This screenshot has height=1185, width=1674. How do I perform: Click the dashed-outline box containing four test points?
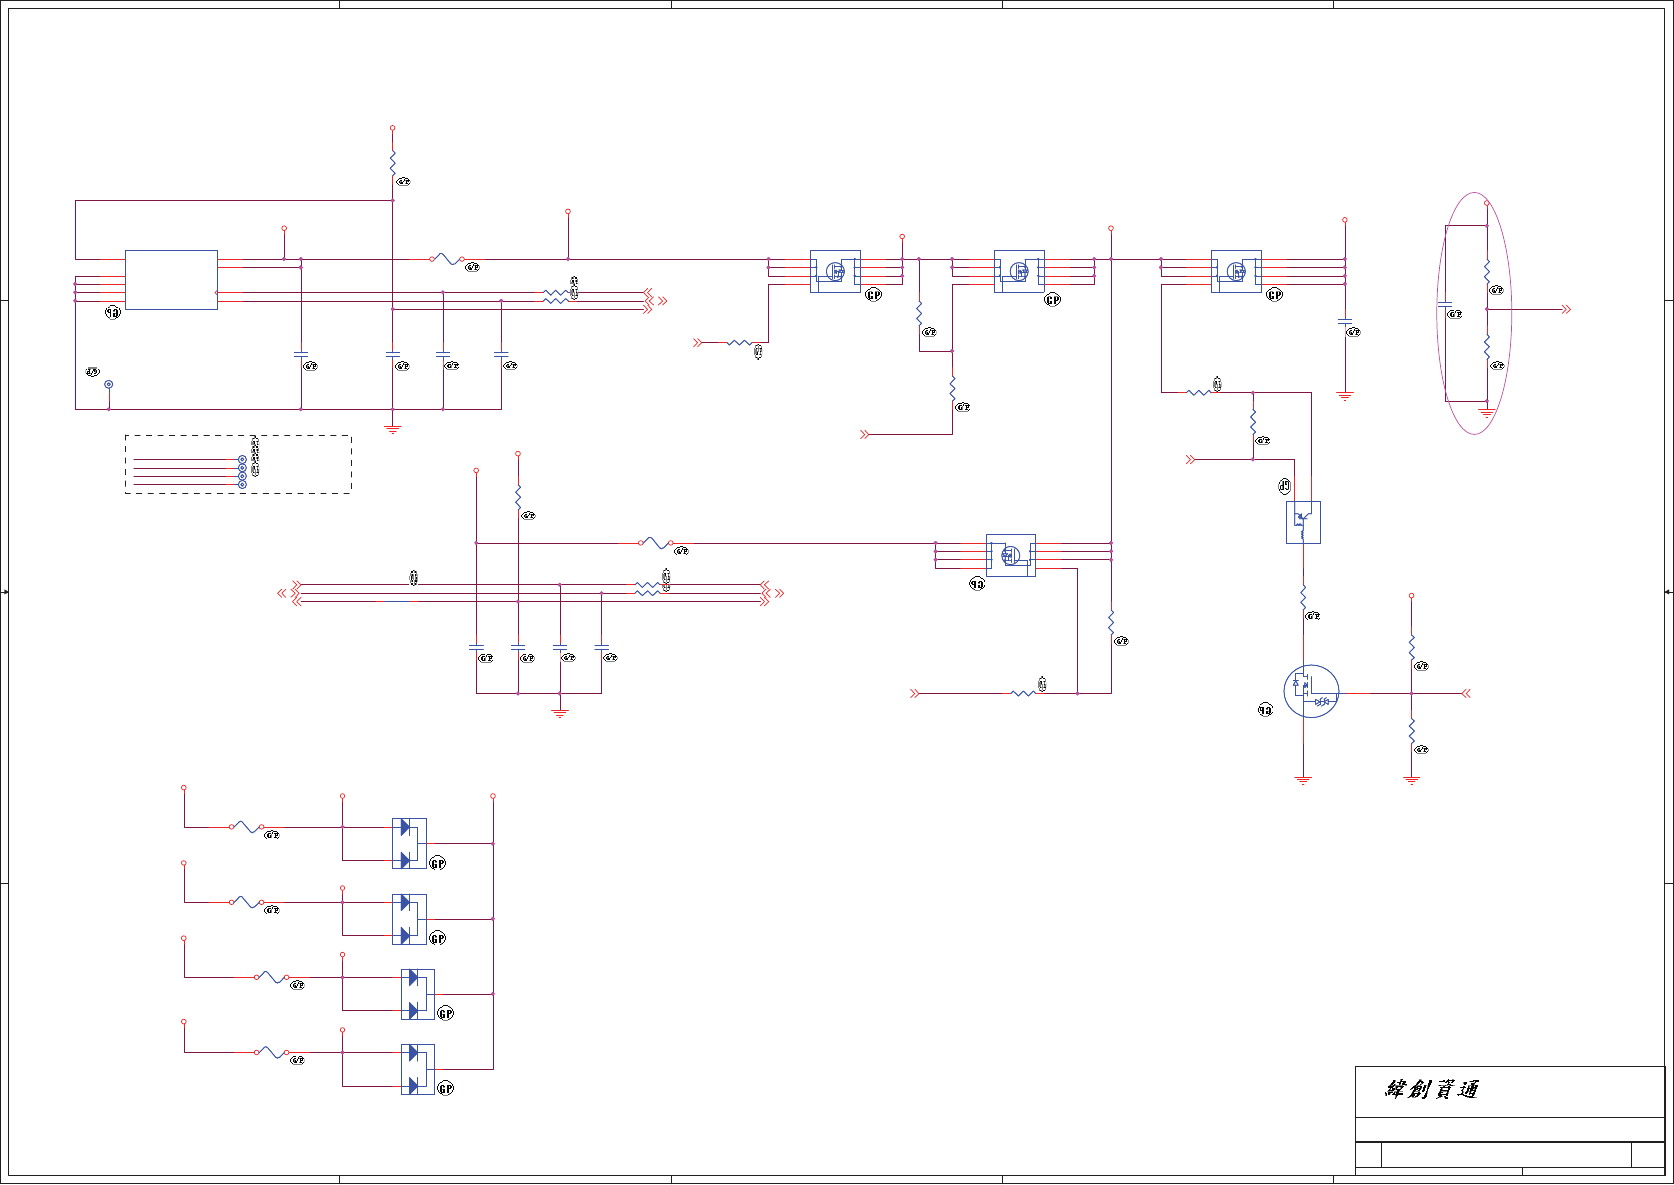(238, 464)
